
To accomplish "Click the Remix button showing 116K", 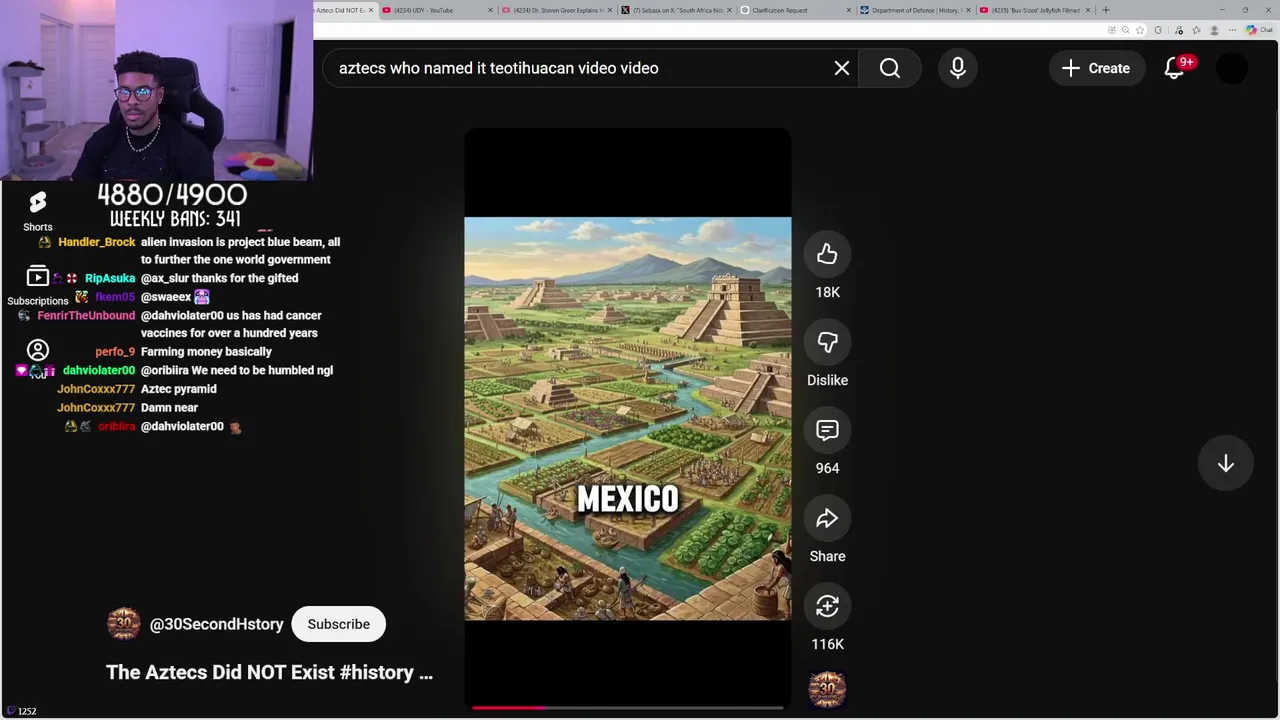I will 827,607.
